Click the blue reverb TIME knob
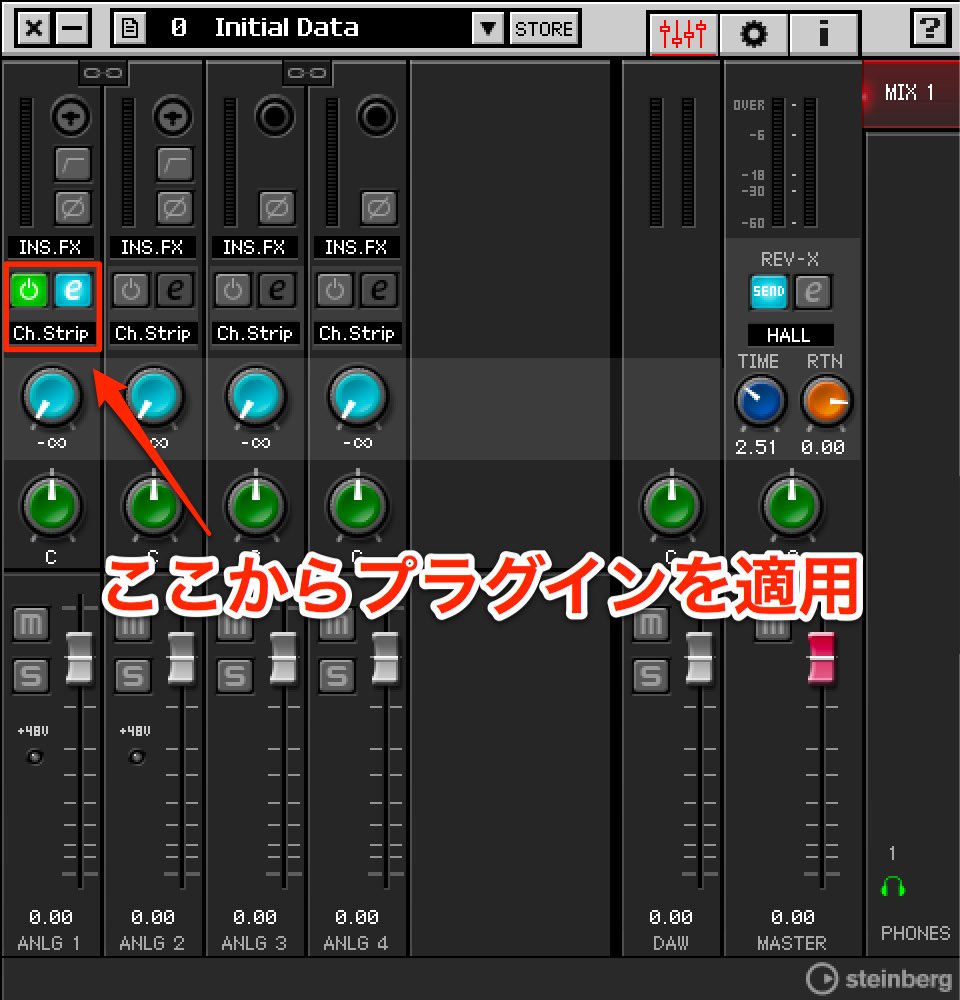 pos(760,401)
